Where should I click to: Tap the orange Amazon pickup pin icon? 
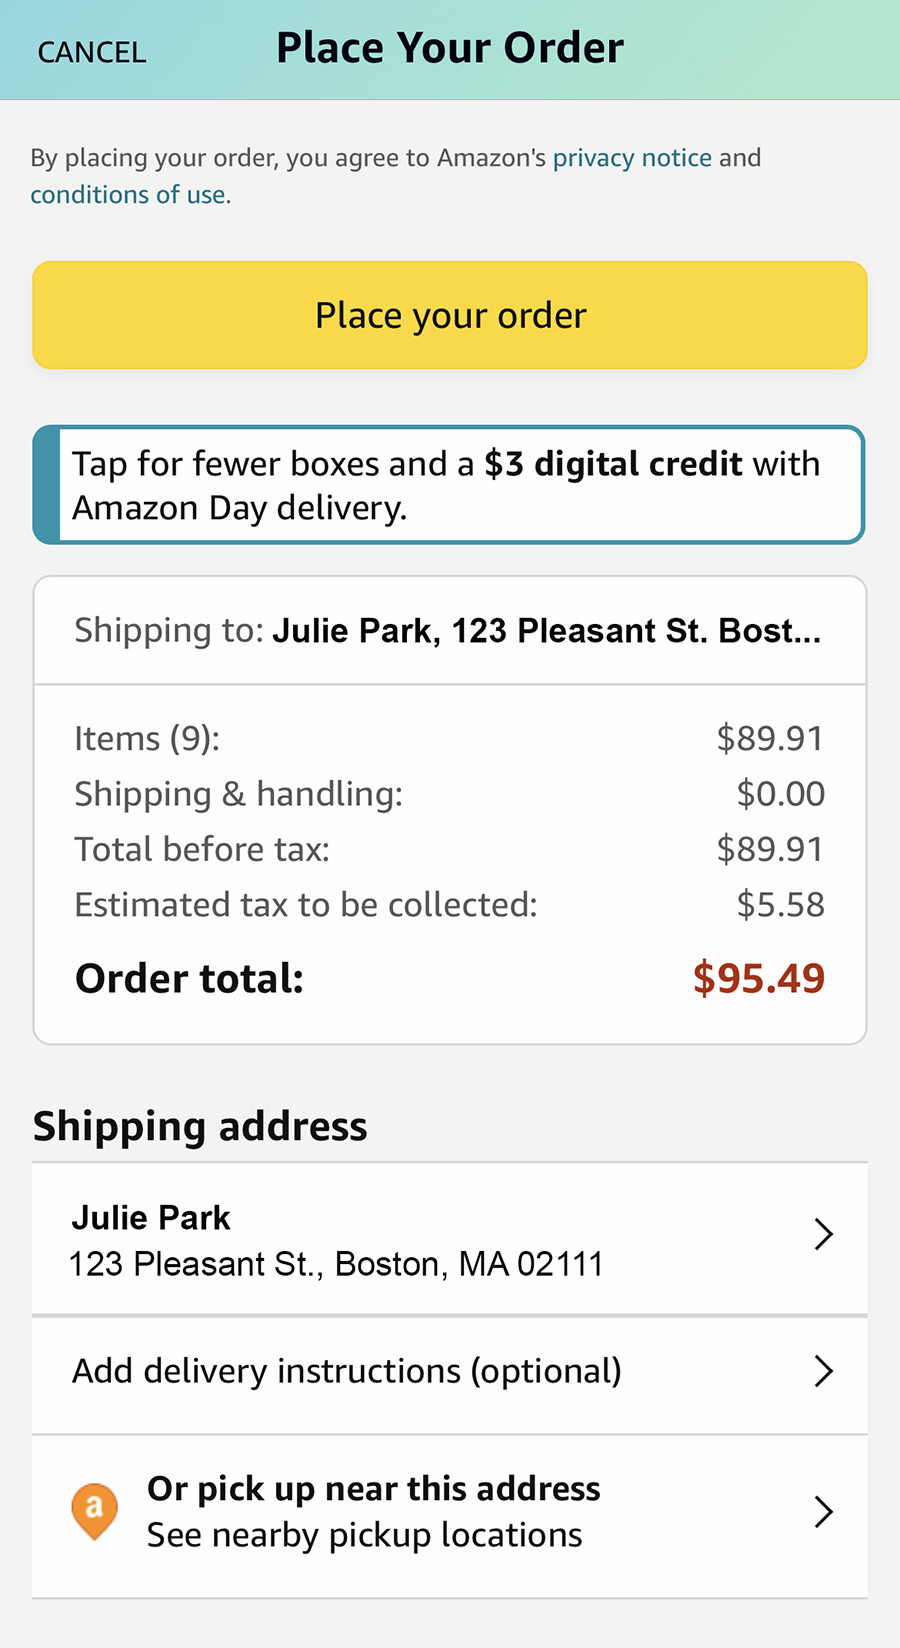94,1510
